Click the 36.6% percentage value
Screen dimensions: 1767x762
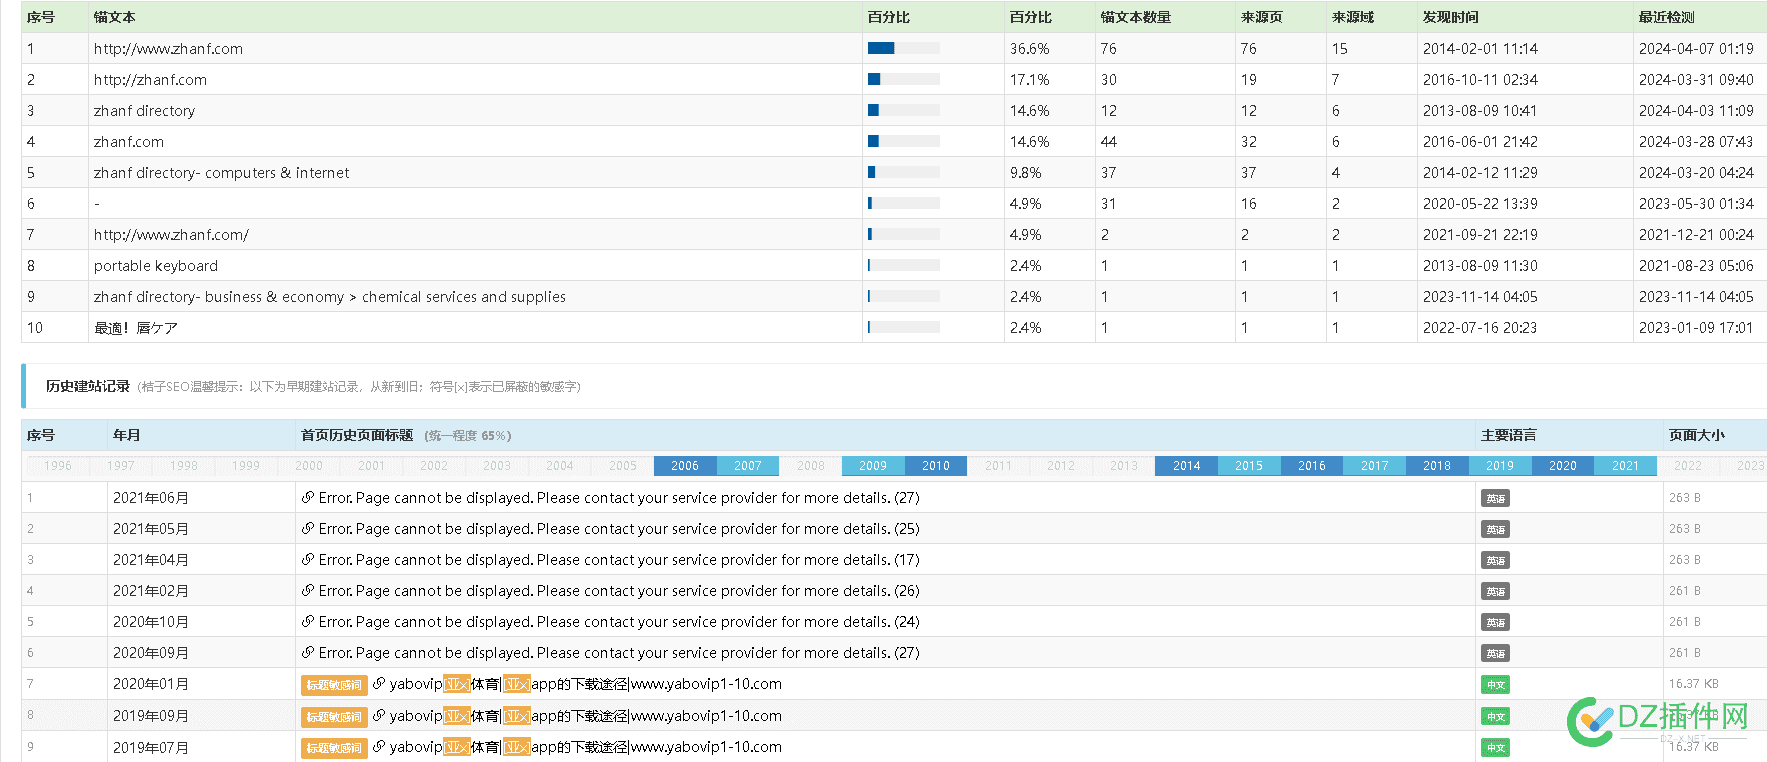pos(1030,48)
